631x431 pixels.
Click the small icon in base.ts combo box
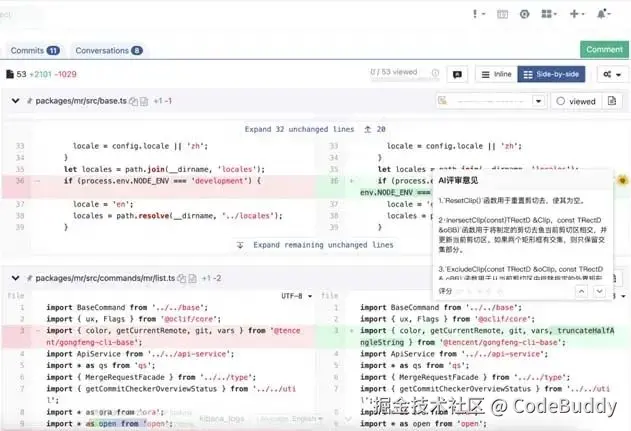[443, 101]
